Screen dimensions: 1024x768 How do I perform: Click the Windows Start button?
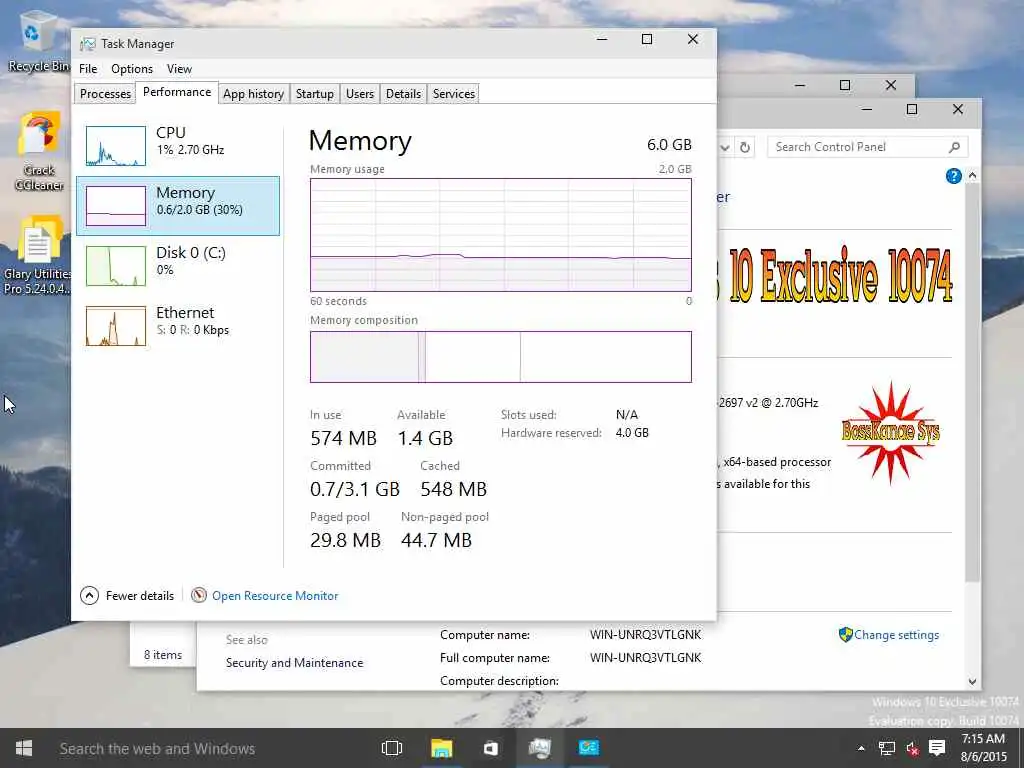tap(24, 748)
